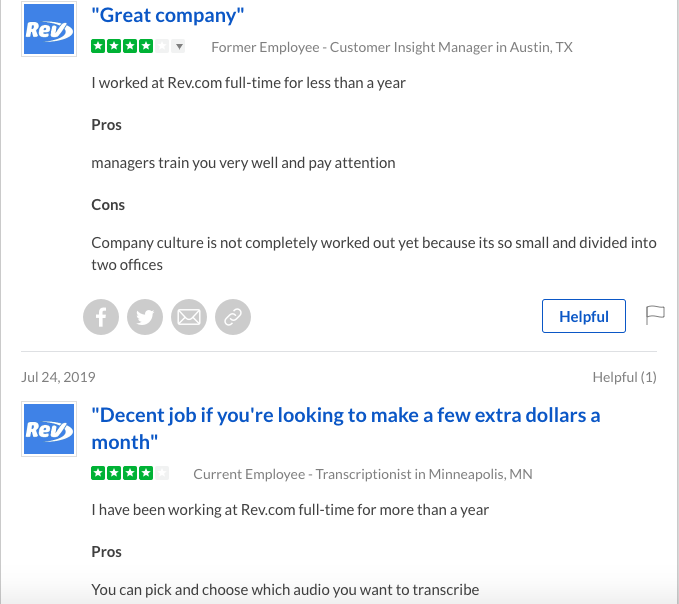Screen dimensions: 679x604
Task: Flag the Great company review
Action: click(655, 315)
